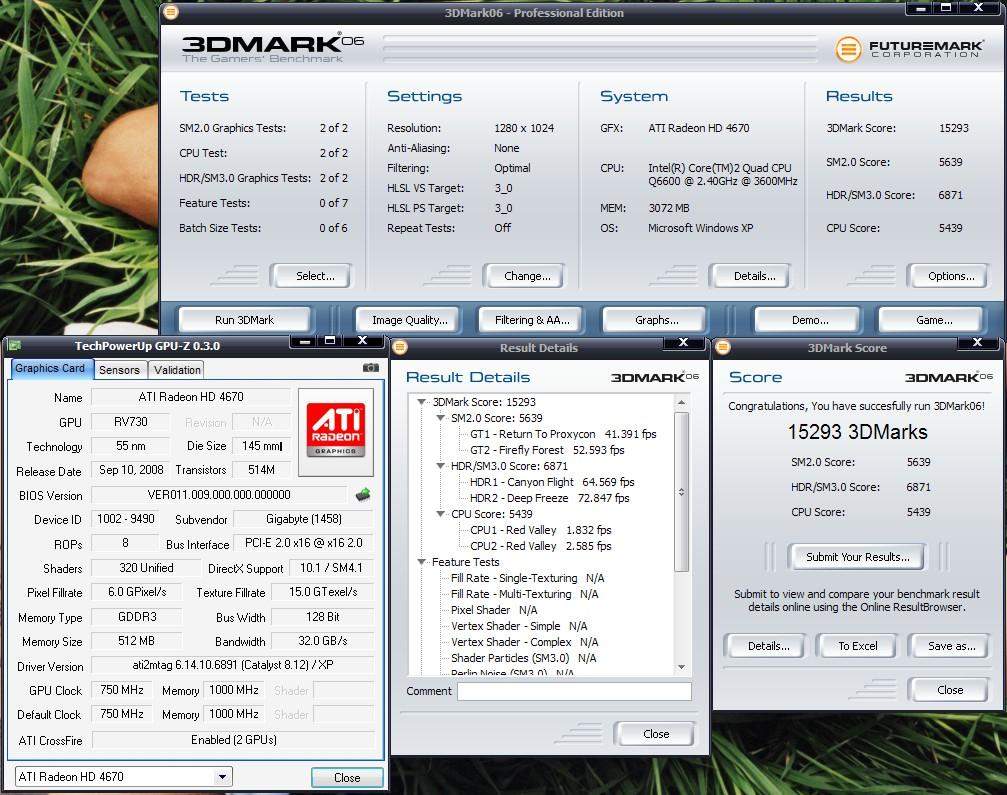
Task: Click the Result Details window orange icon
Action: point(399,347)
